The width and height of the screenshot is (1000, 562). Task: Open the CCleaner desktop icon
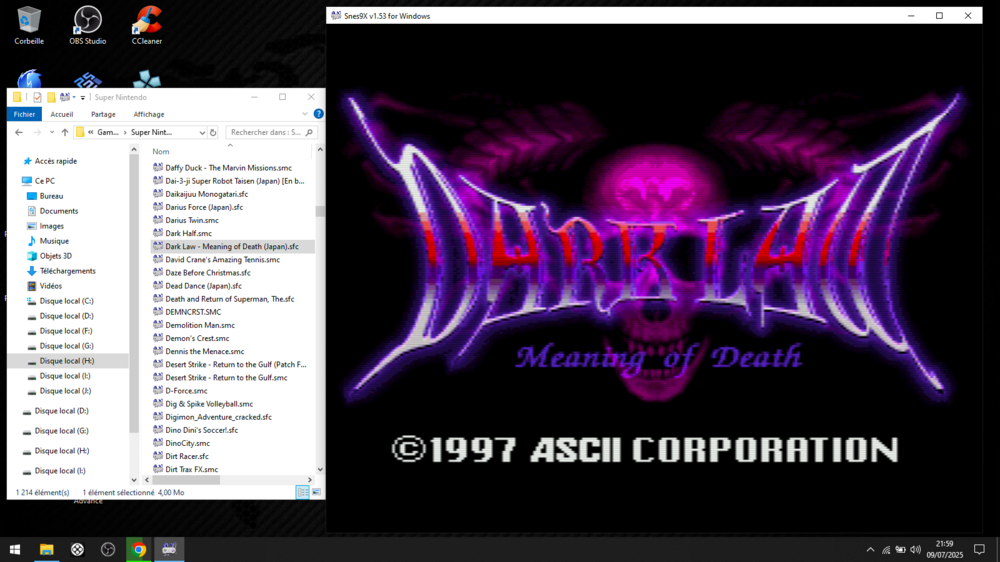point(147,20)
